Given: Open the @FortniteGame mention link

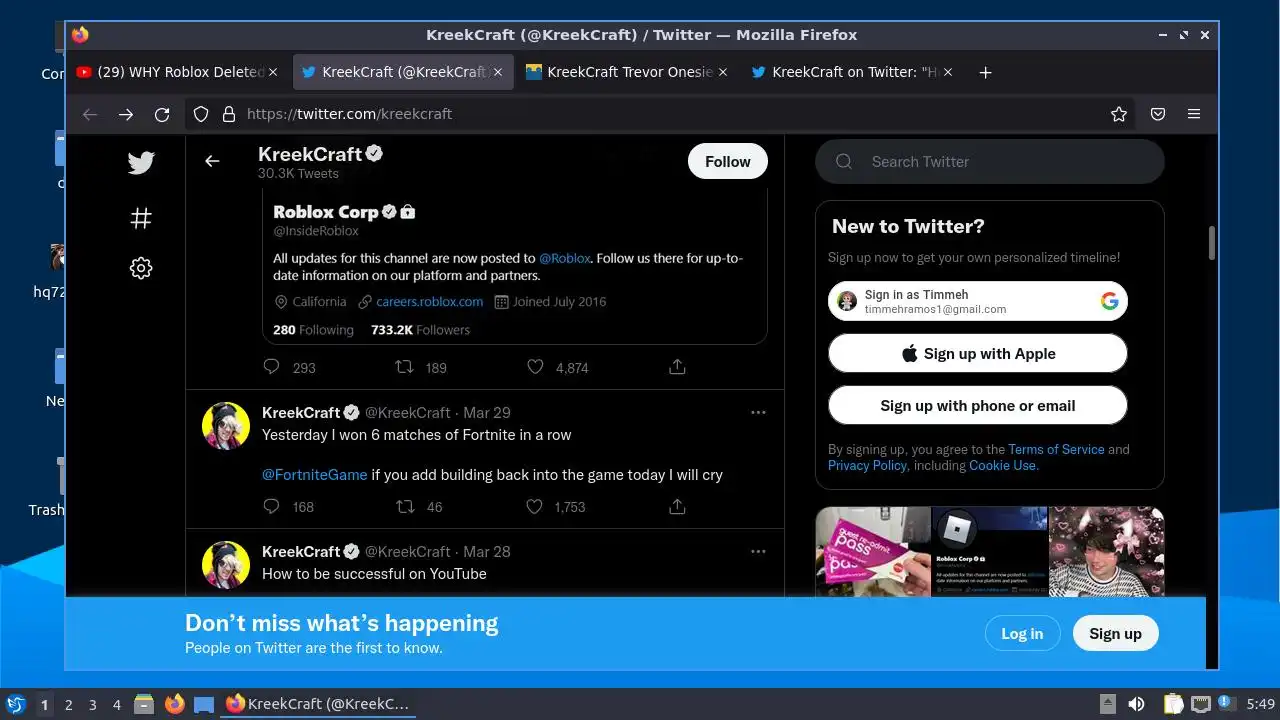Looking at the screenshot, I should [x=314, y=475].
